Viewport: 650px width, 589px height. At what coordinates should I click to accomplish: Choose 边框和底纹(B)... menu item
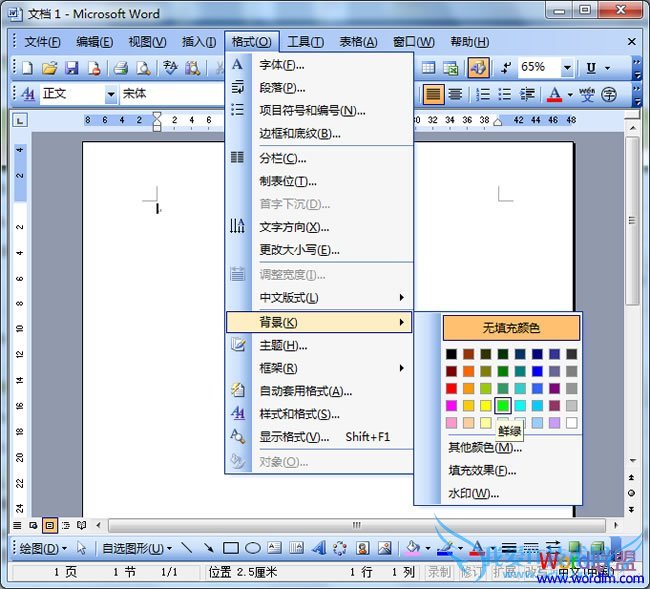pyautogui.click(x=319, y=133)
